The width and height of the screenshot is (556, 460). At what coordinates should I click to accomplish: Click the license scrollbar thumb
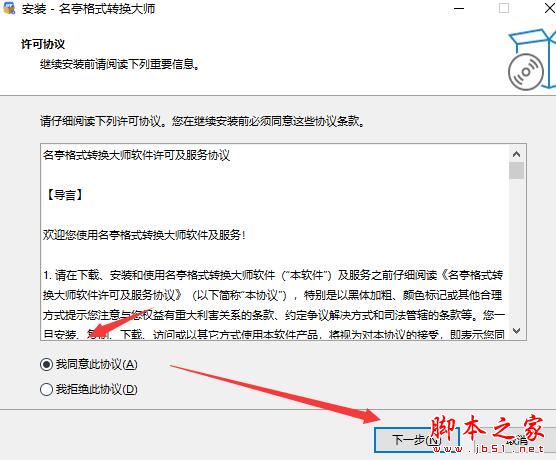516,171
